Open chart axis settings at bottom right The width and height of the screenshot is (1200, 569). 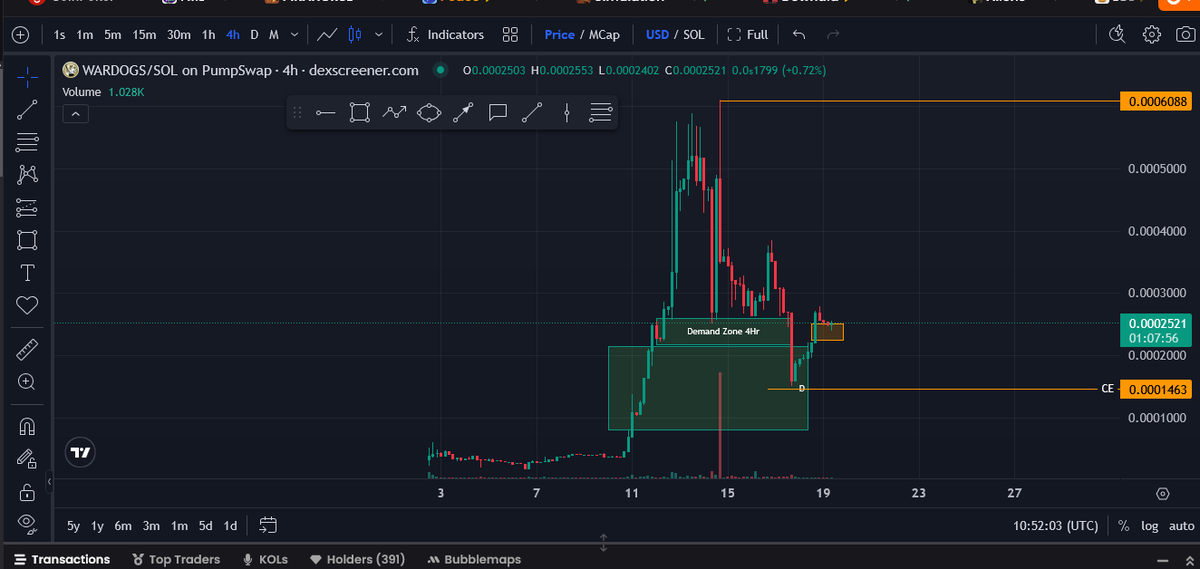point(1162,493)
